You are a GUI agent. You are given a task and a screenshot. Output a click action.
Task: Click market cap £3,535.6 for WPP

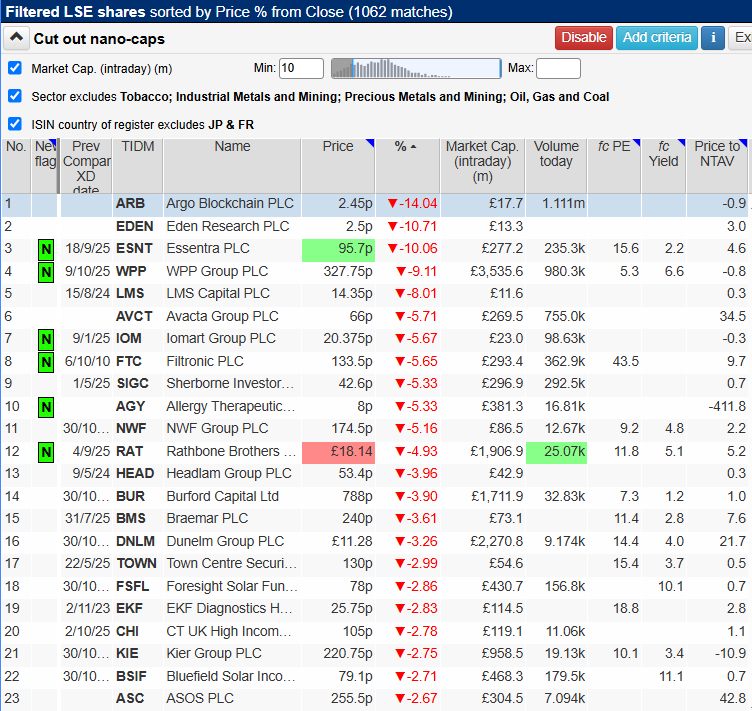[x=497, y=271]
